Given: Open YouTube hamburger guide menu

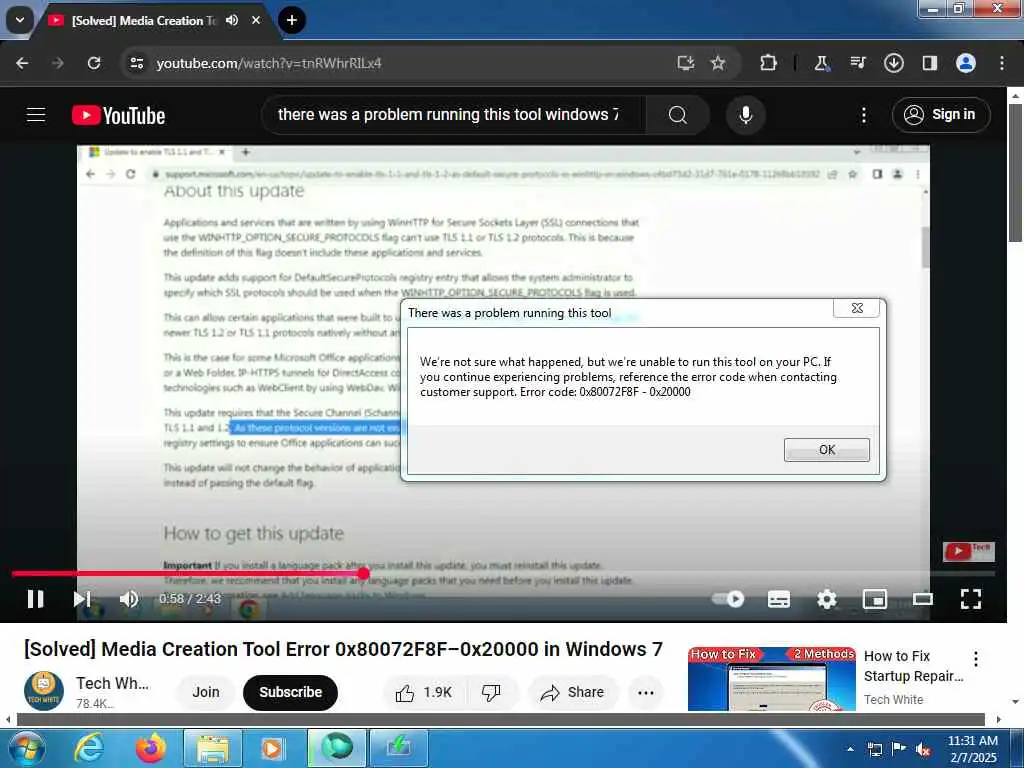Looking at the screenshot, I should tap(36, 115).
